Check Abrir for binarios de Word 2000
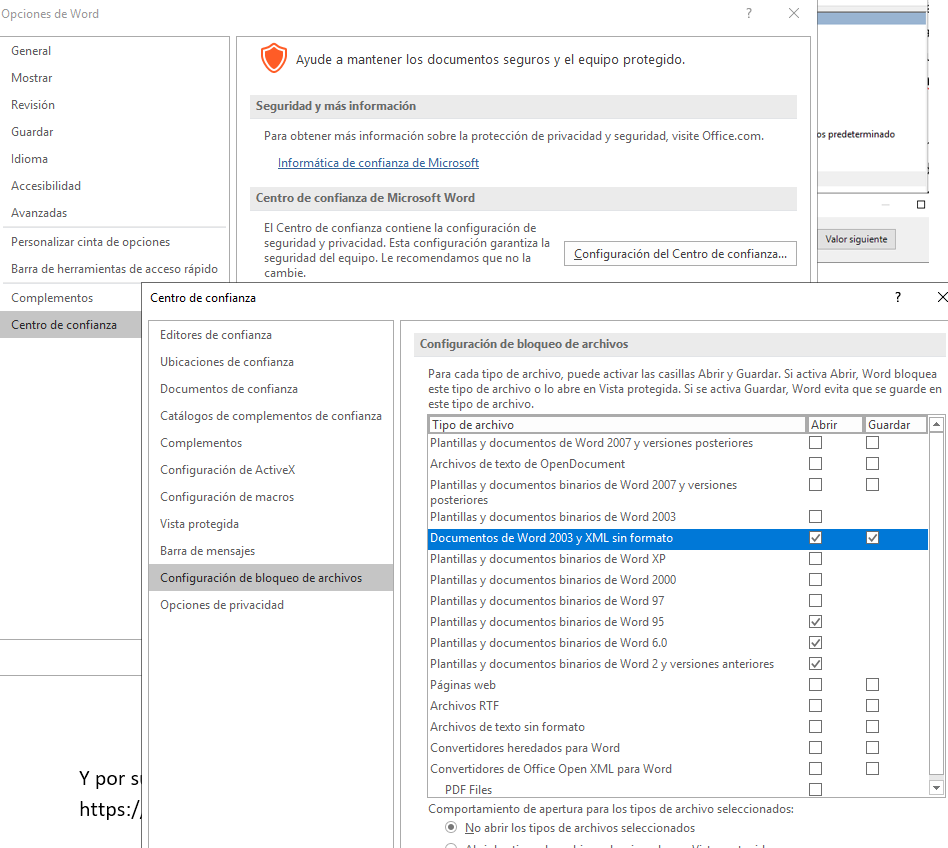Viewport: 948px width, 848px height. click(x=816, y=580)
